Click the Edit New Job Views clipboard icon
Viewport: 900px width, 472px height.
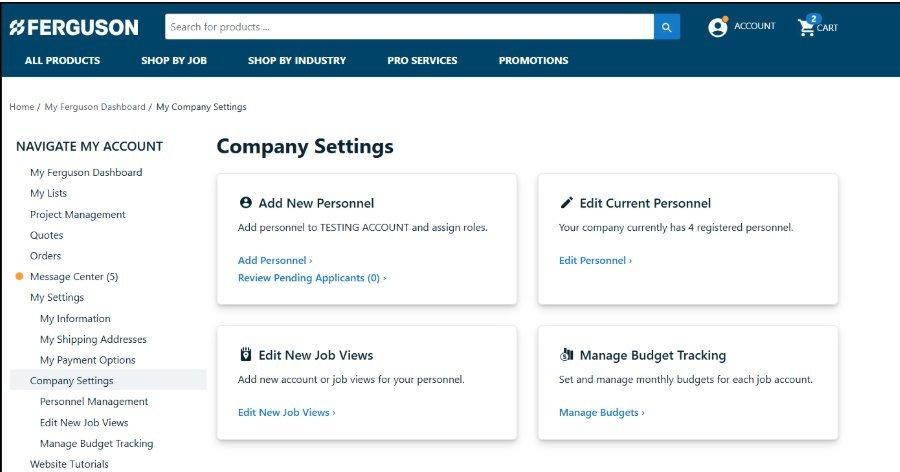tap(246, 354)
